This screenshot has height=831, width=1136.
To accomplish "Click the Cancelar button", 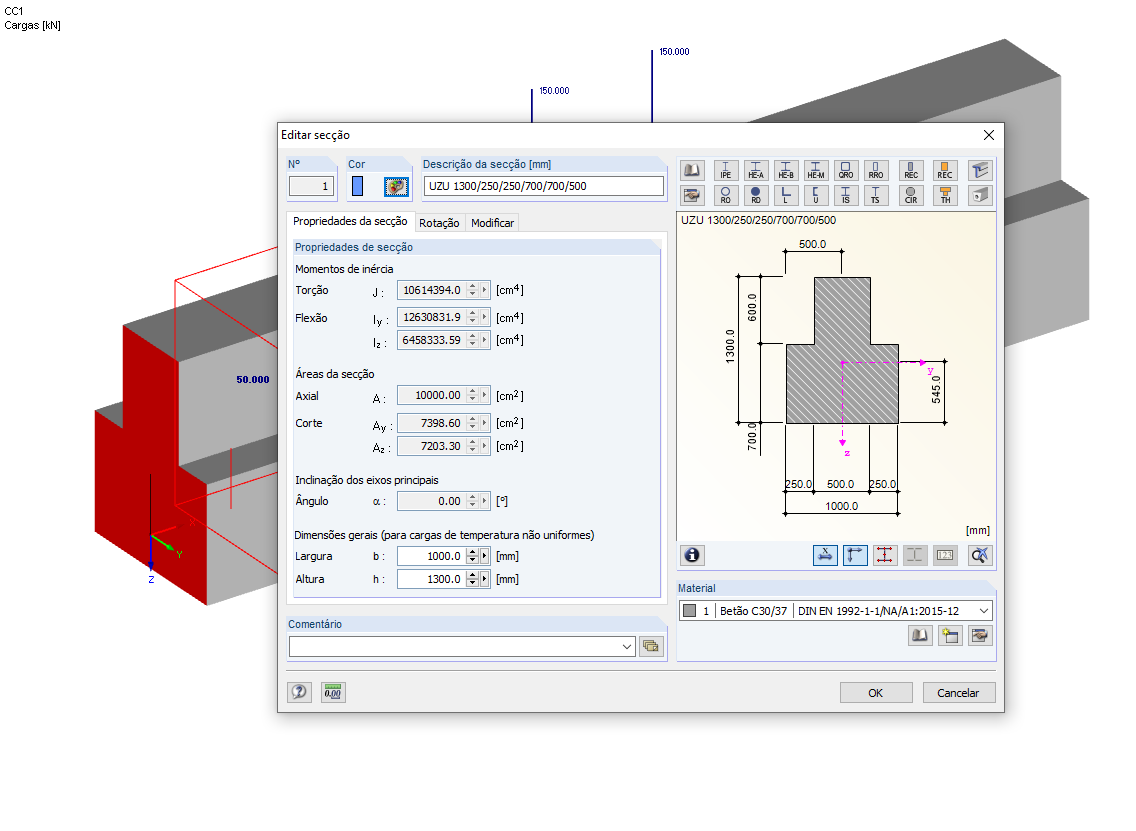I will 958,693.
